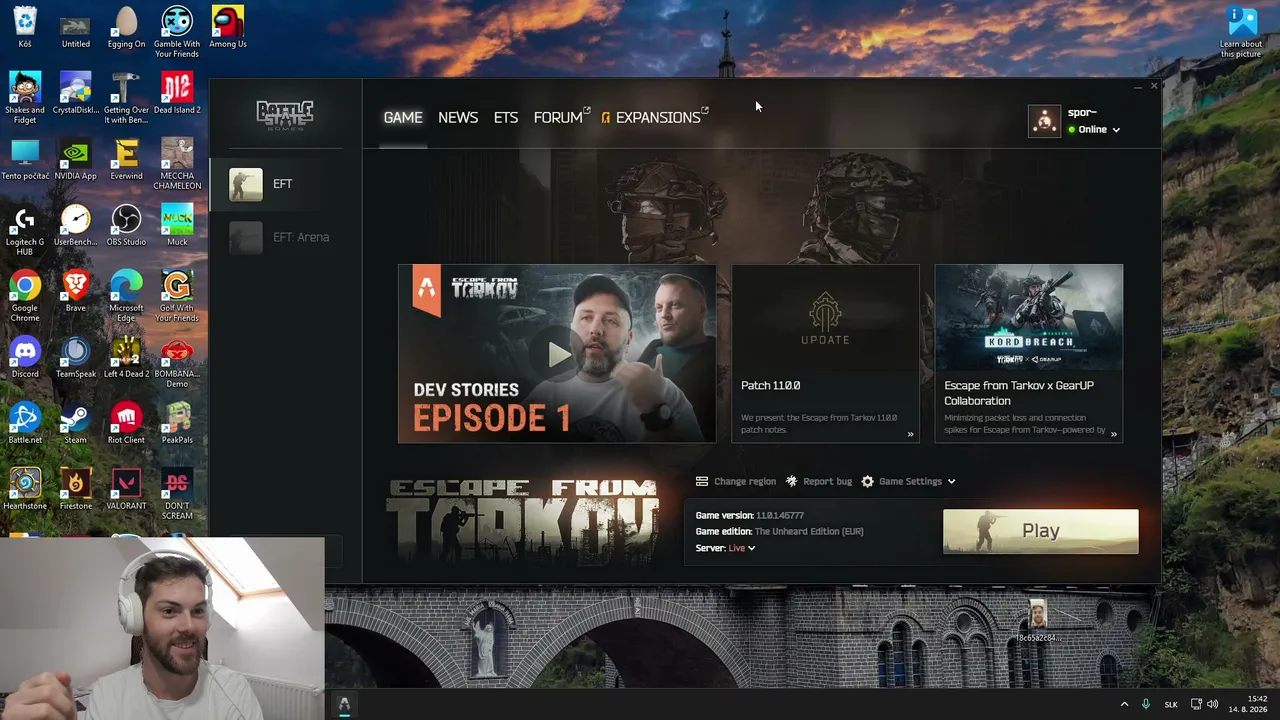Open the NVIDIA App shortcut

(76, 160)
